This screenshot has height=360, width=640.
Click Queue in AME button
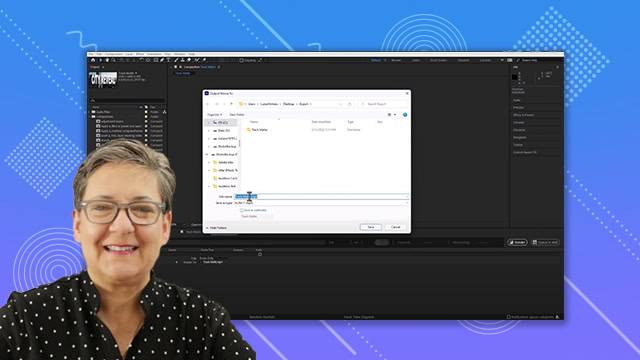click(545, 242)
